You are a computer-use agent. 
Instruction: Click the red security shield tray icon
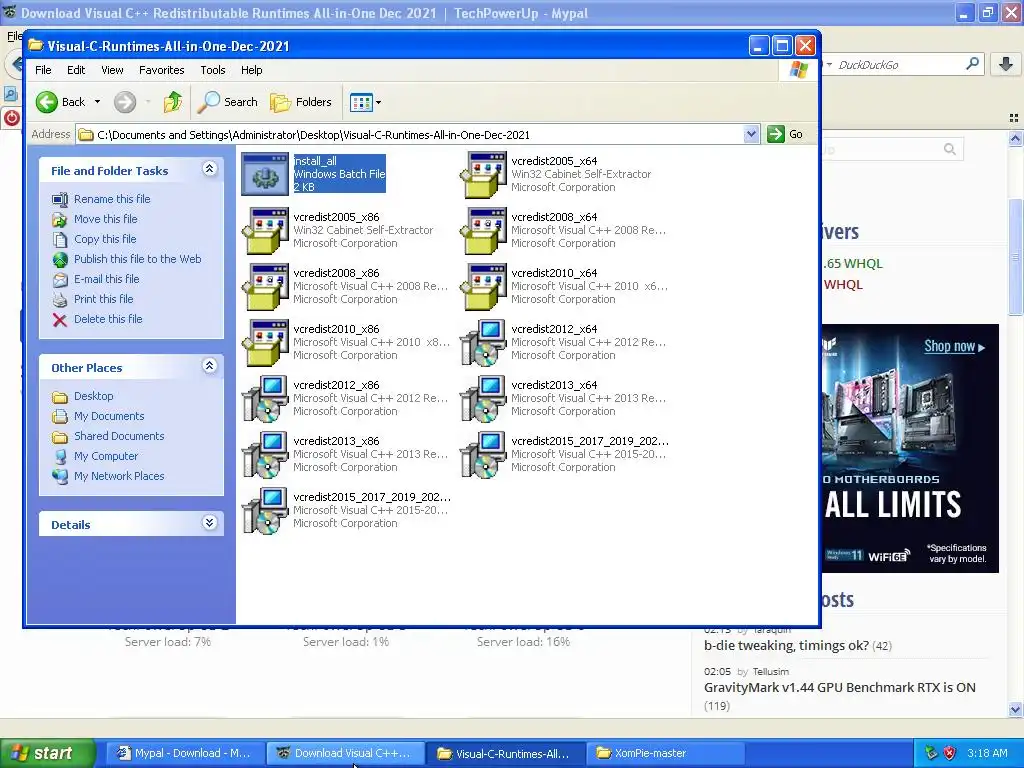click(950, 754)
